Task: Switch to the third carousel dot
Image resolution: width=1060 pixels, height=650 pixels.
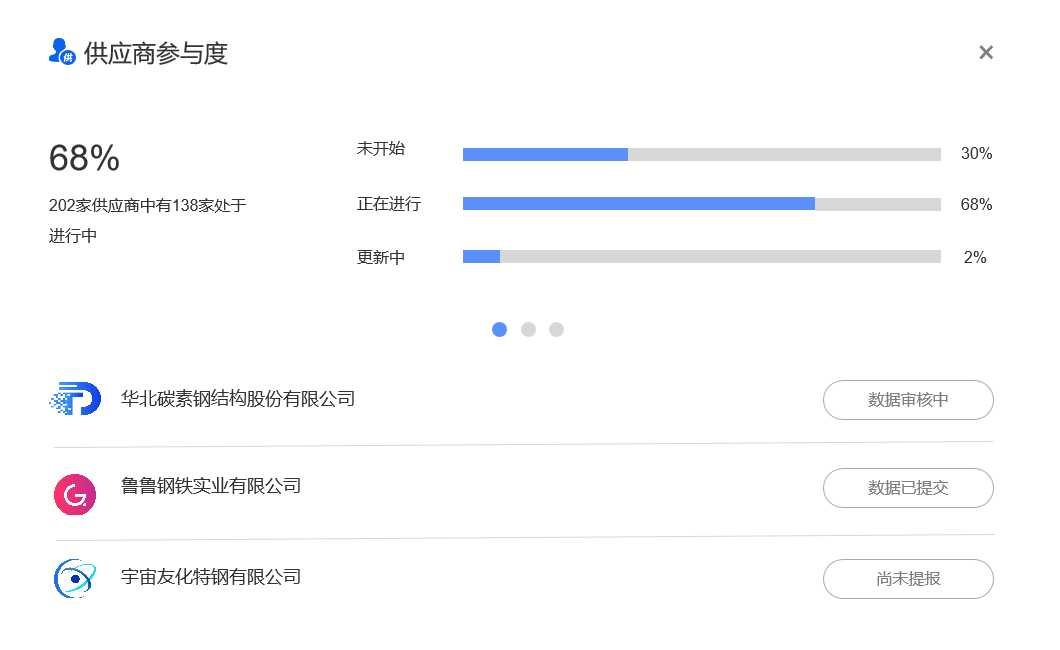Action: (x=556, y=329)
